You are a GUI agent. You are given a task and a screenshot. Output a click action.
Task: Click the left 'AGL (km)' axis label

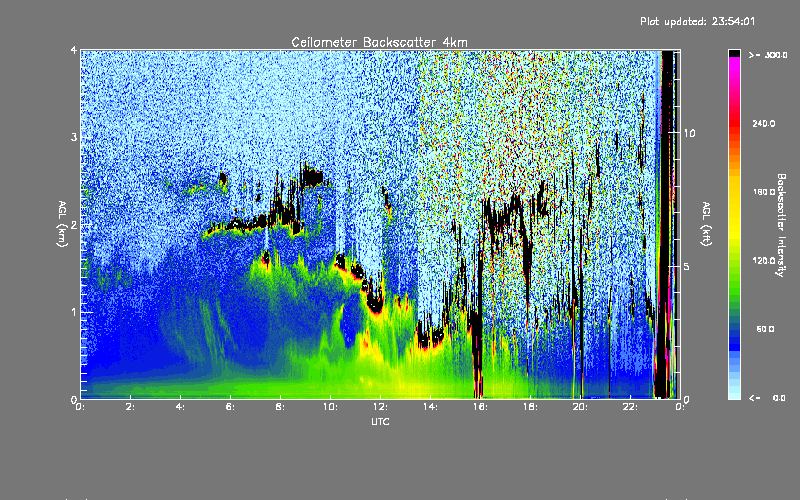tap(62, 224)
